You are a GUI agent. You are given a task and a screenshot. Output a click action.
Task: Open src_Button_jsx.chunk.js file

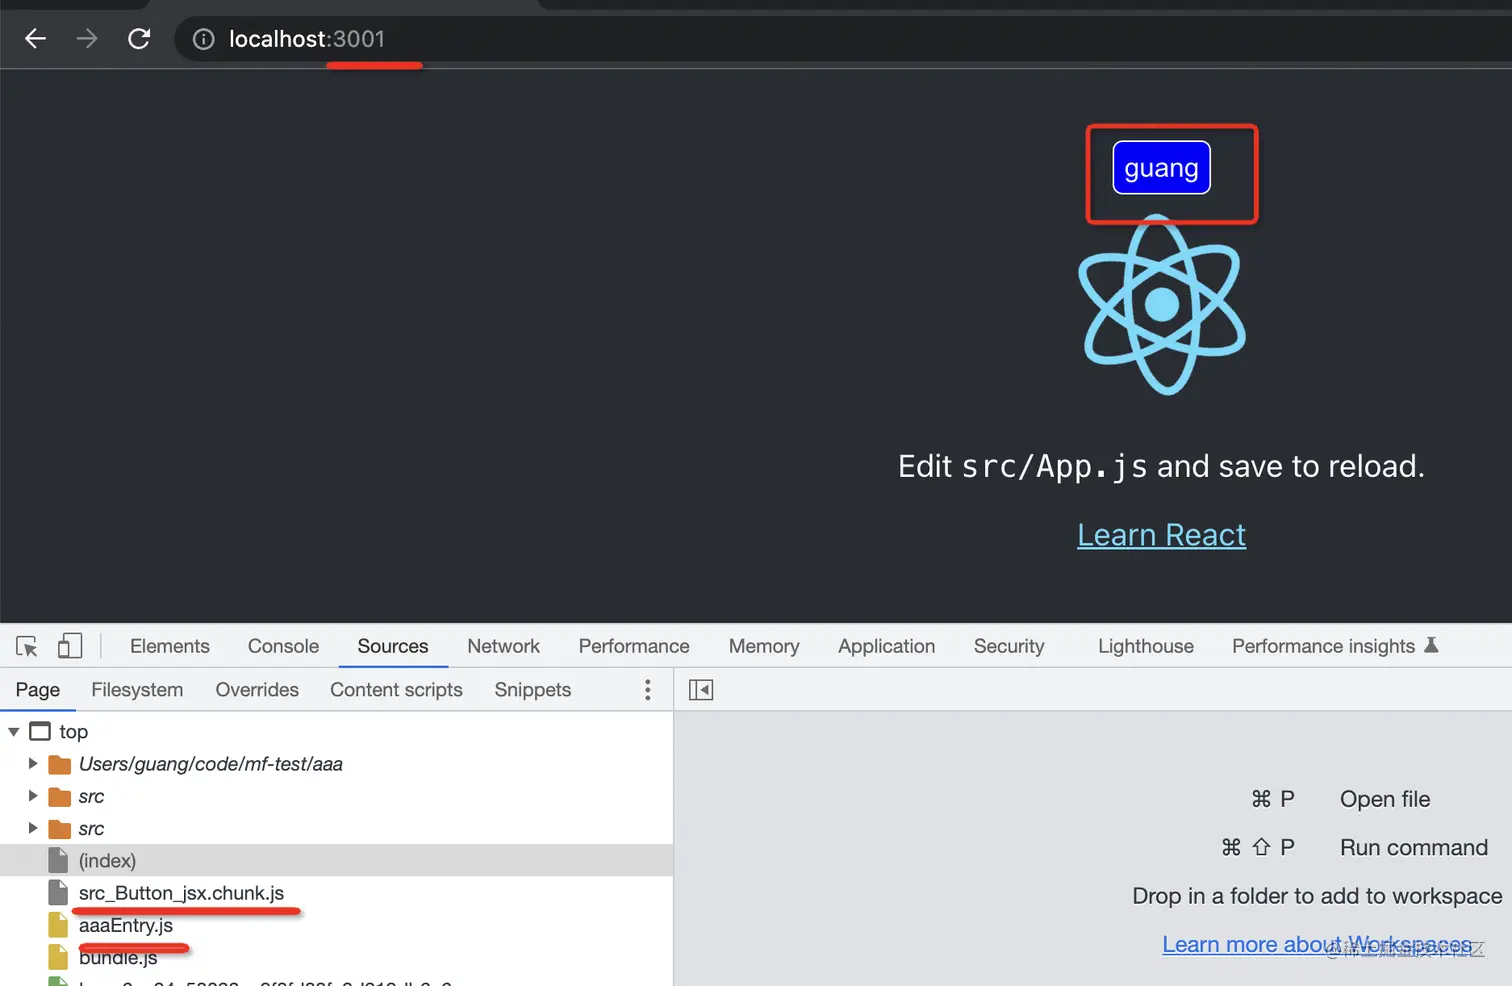(336, 893)
